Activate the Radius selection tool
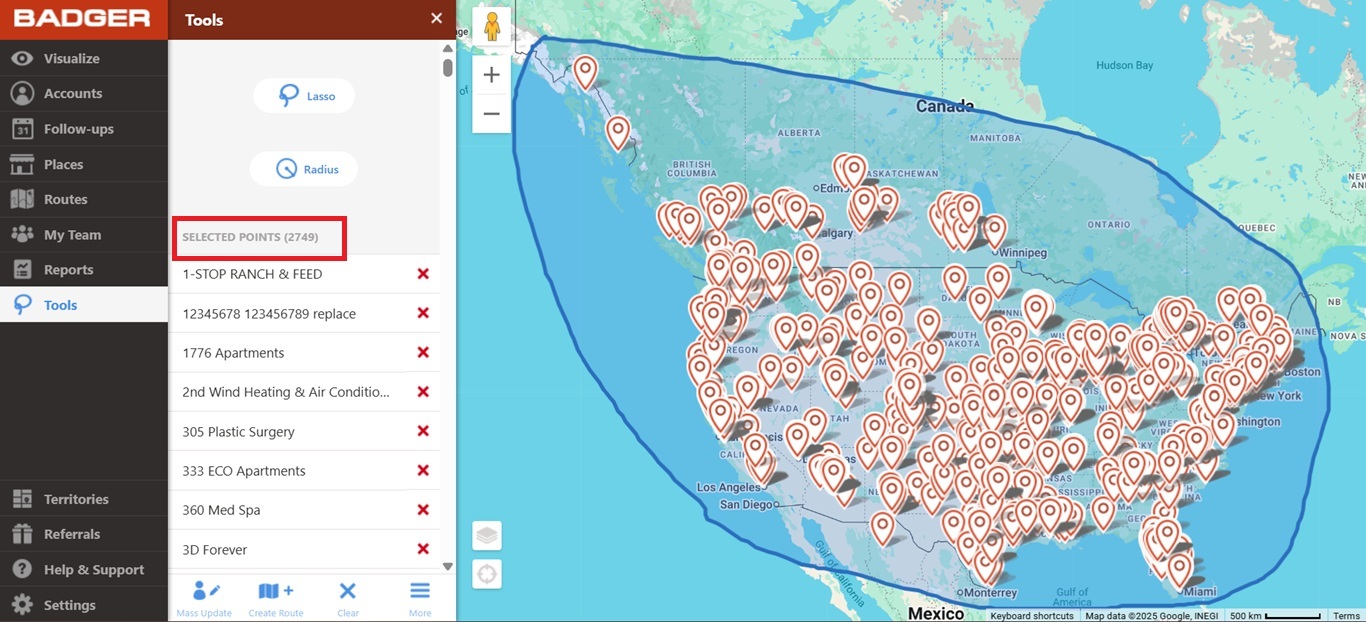Viewport: 1366px width, 622px height. [x=304, y=169]
